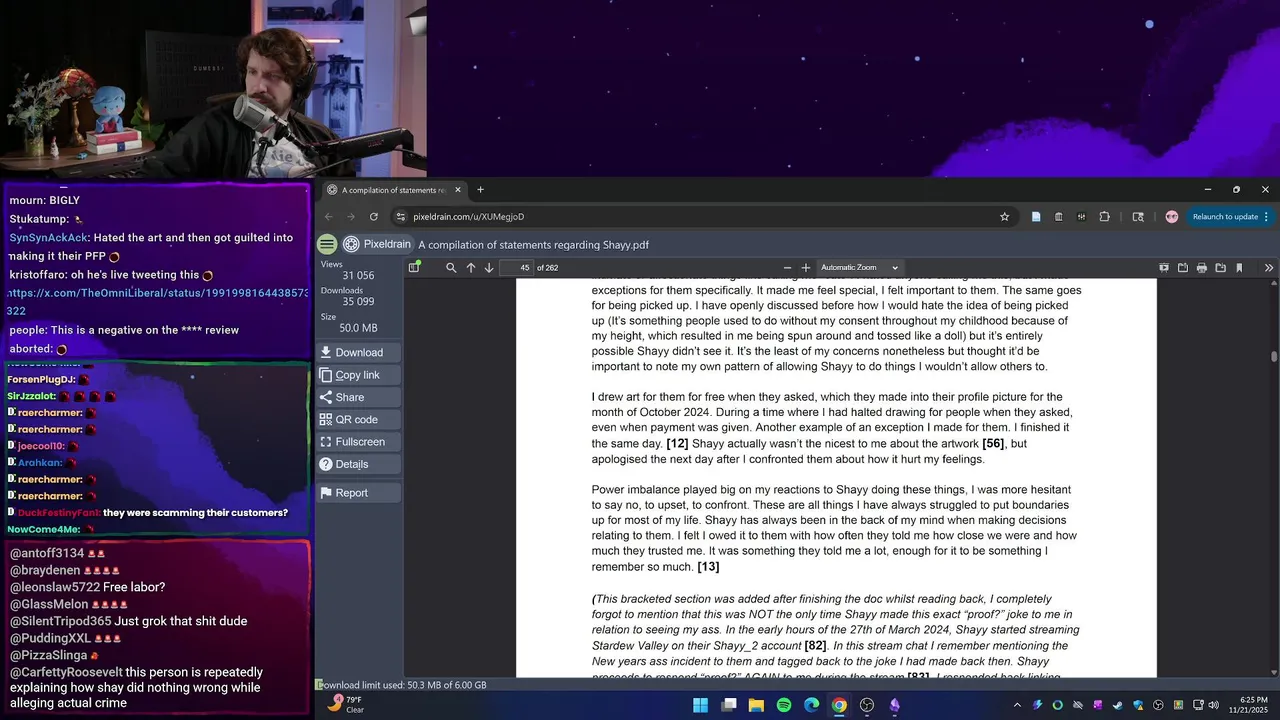This screenshot has height=720, width=1280.
Task: Zoom out the PDF document
Action: (x=787, y=267)
